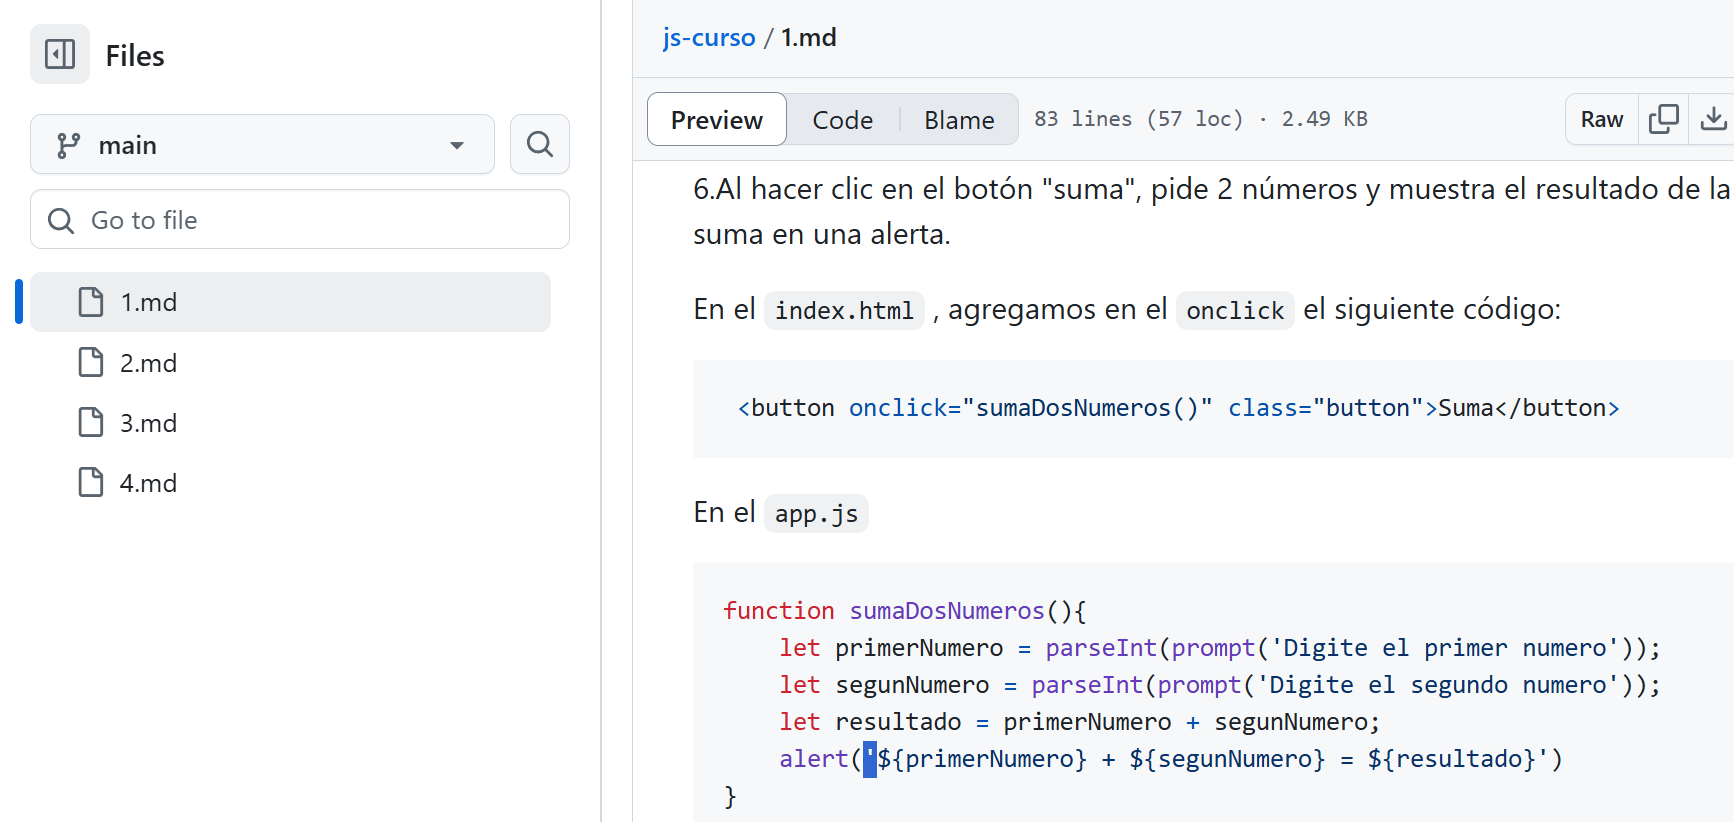Click the caret arrow in branch selector
This screenshot has width=1734, height=822.
click(x=457, y=146)
